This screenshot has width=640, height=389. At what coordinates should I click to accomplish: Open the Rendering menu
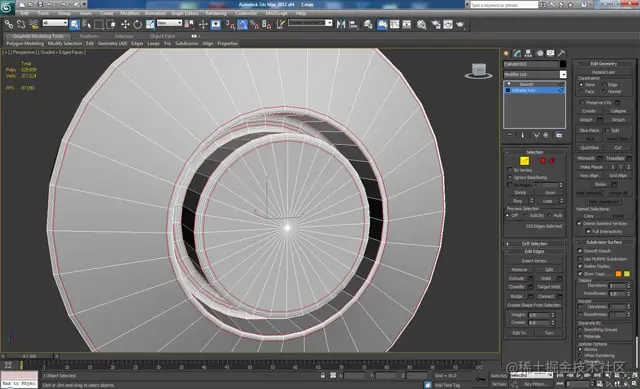pos(216,13)
